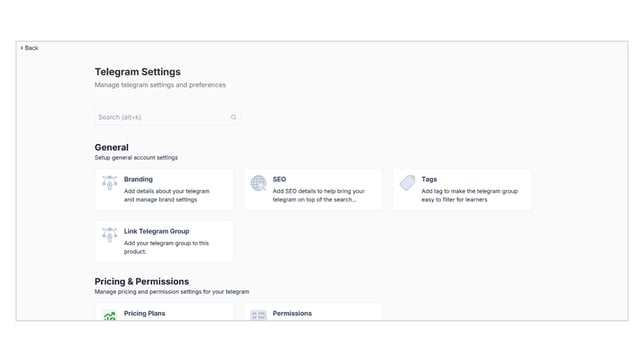Image resolution: width=644 pixels, height=362 pixels.
Task: Click the Link Telegram Group icon
Action: click(110, 235)
